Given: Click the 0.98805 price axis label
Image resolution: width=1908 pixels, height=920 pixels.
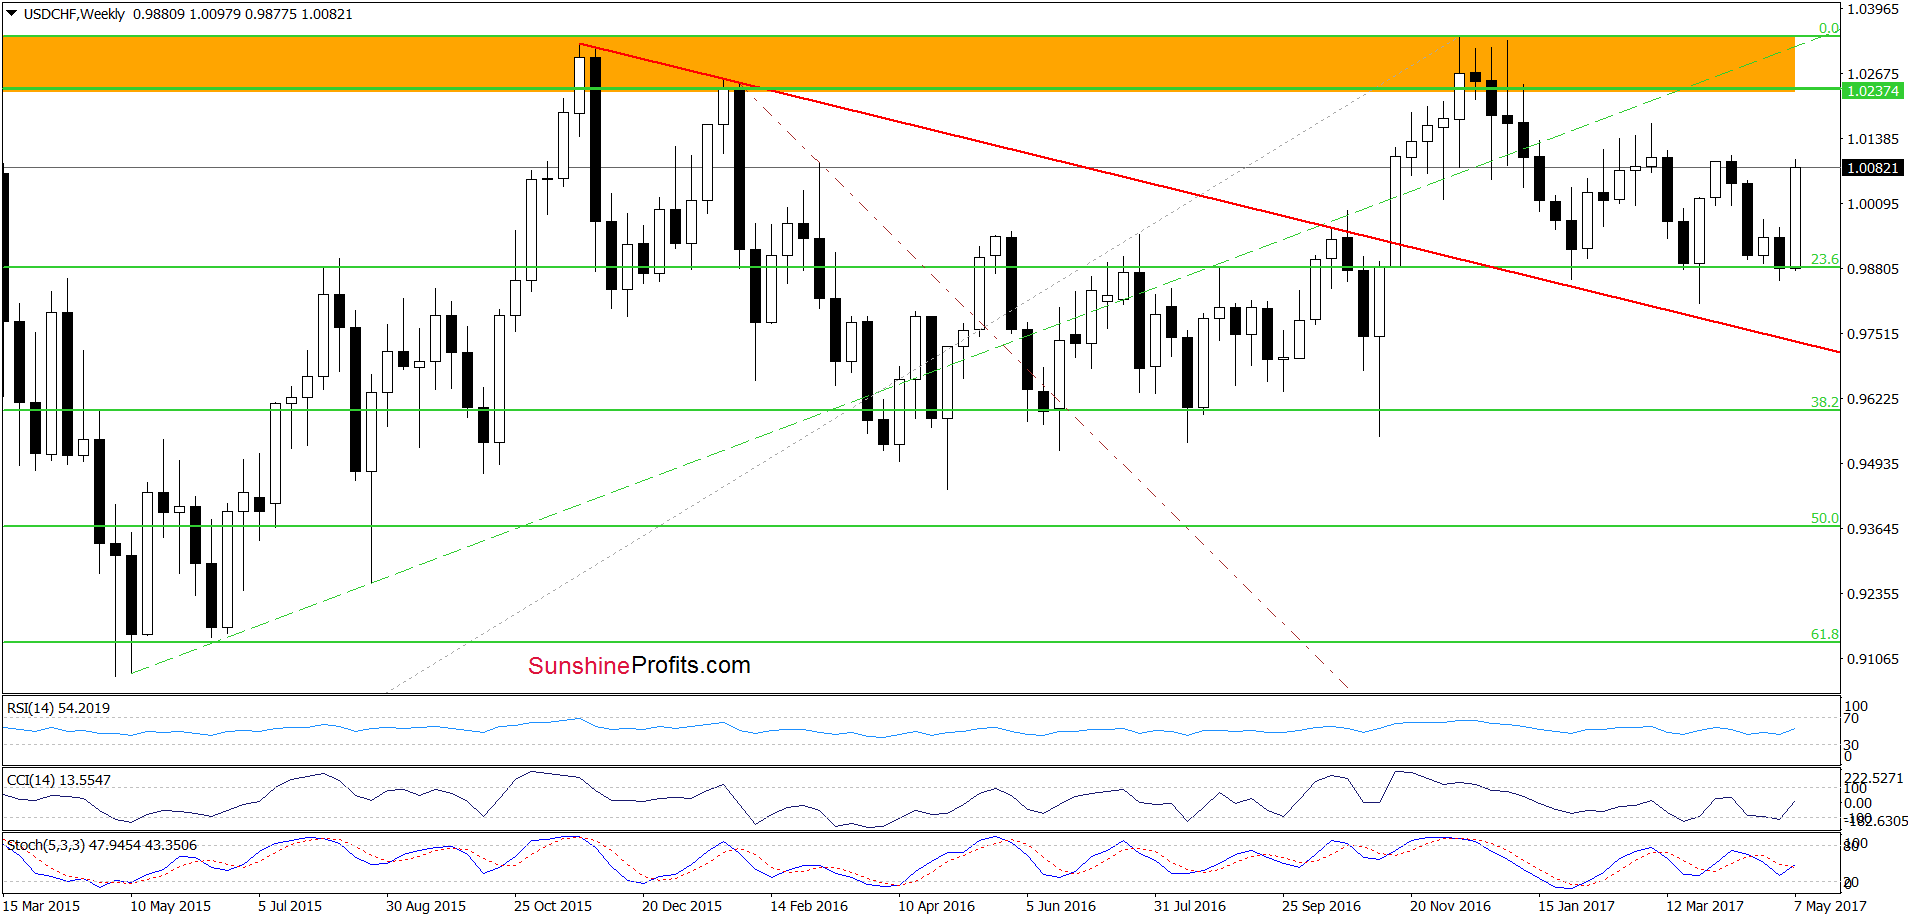Looking at the screenshot, I should coord(1872,269).
